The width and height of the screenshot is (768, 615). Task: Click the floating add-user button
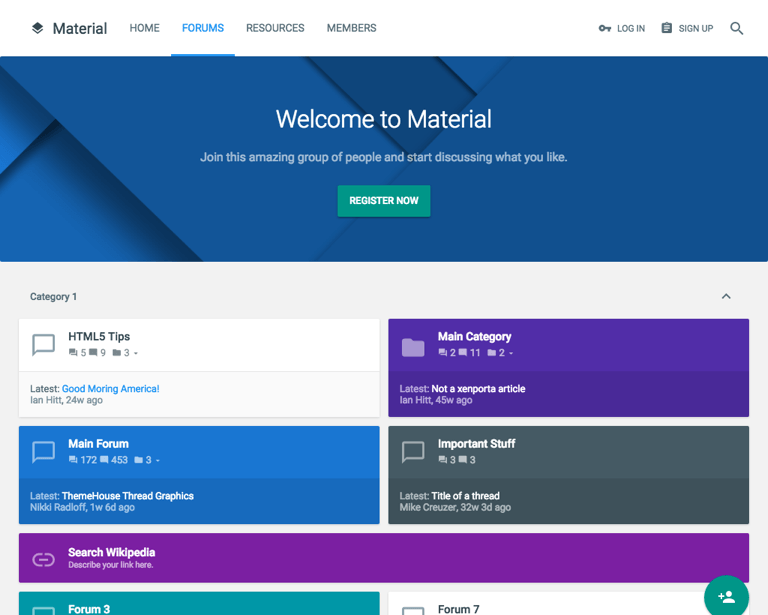(726, 597)
